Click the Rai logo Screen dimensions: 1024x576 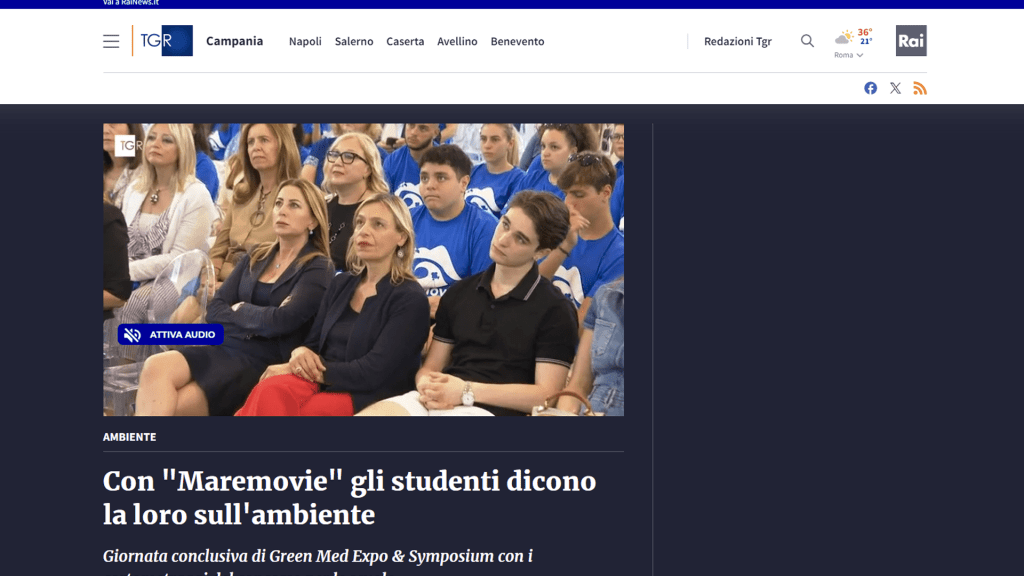tap(911, 40)
